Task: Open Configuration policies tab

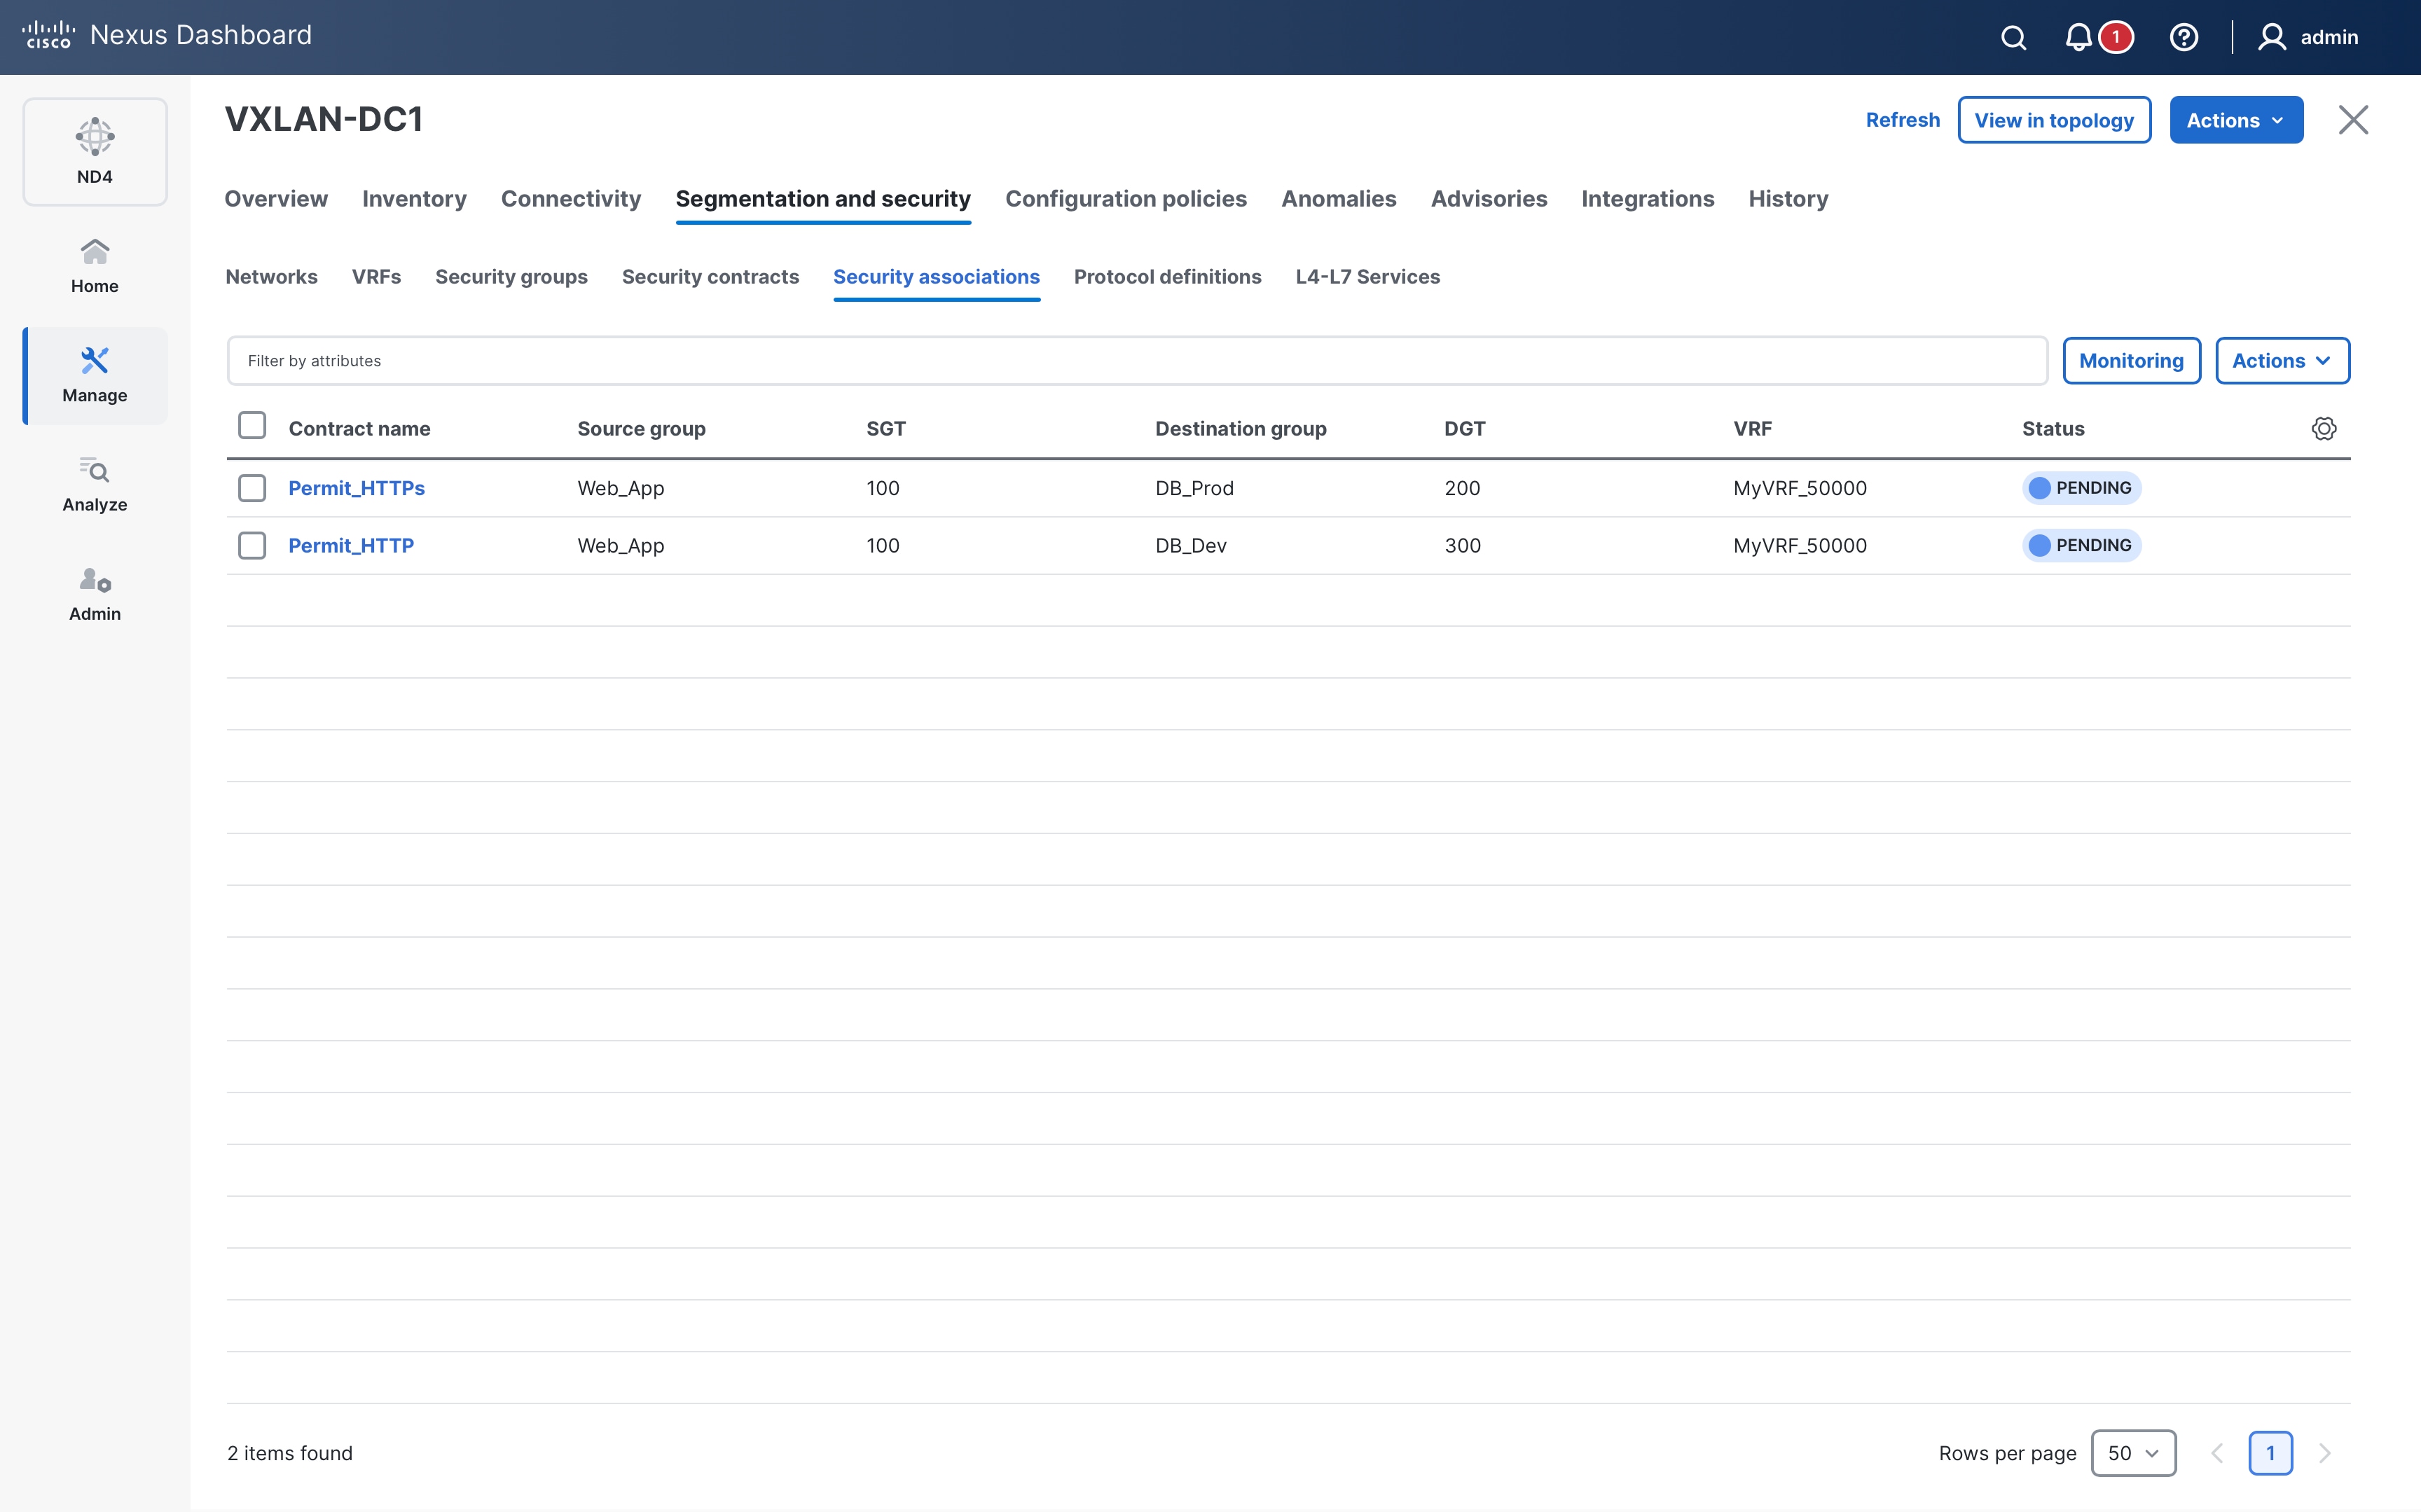Action: 1126,199
